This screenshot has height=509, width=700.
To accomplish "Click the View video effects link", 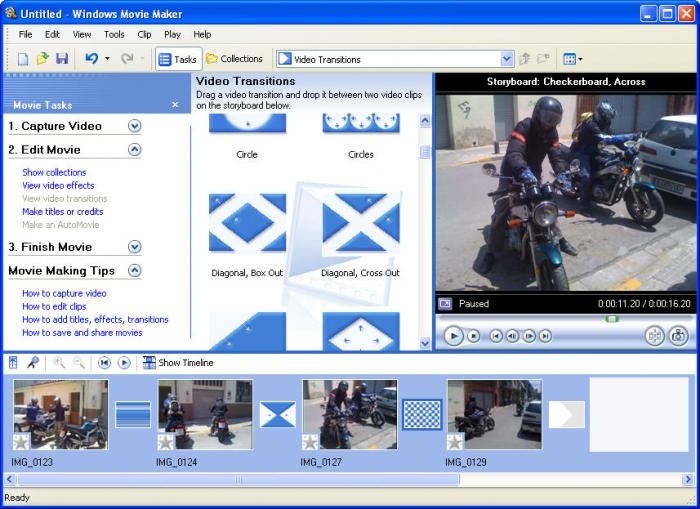I will pyautogui.click(x=58, y=185).
